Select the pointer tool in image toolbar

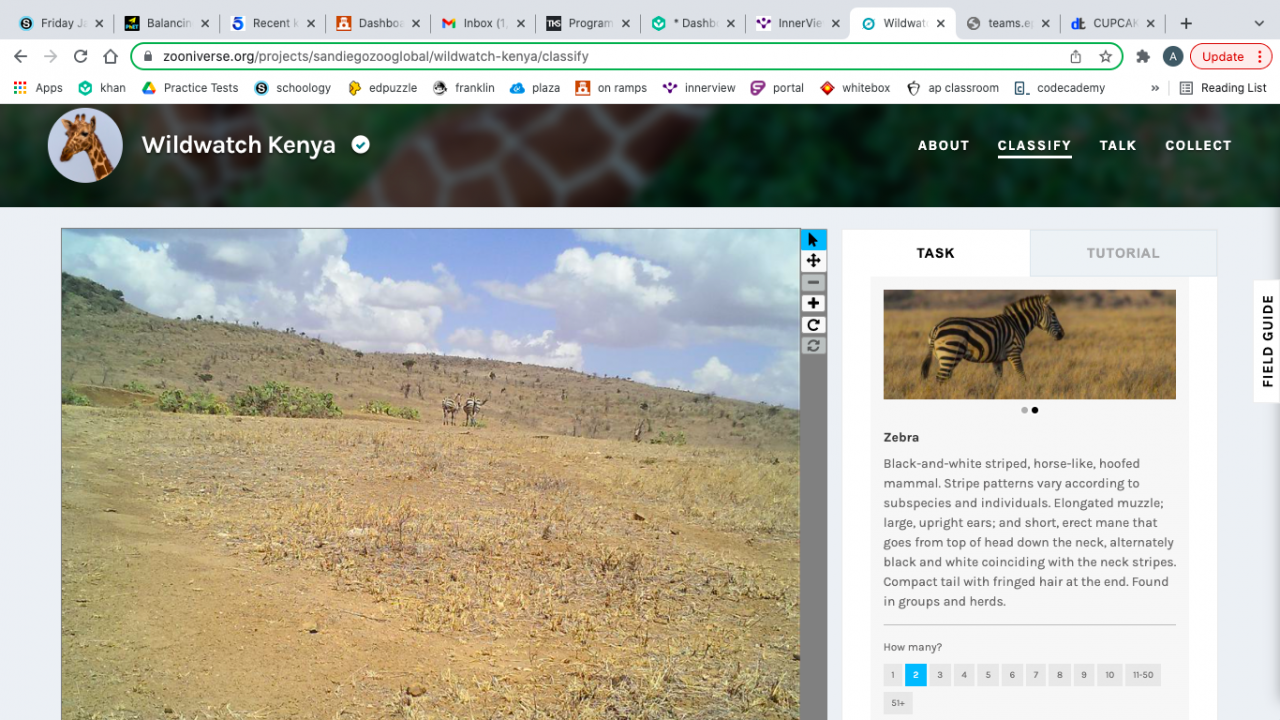(813, 240)
